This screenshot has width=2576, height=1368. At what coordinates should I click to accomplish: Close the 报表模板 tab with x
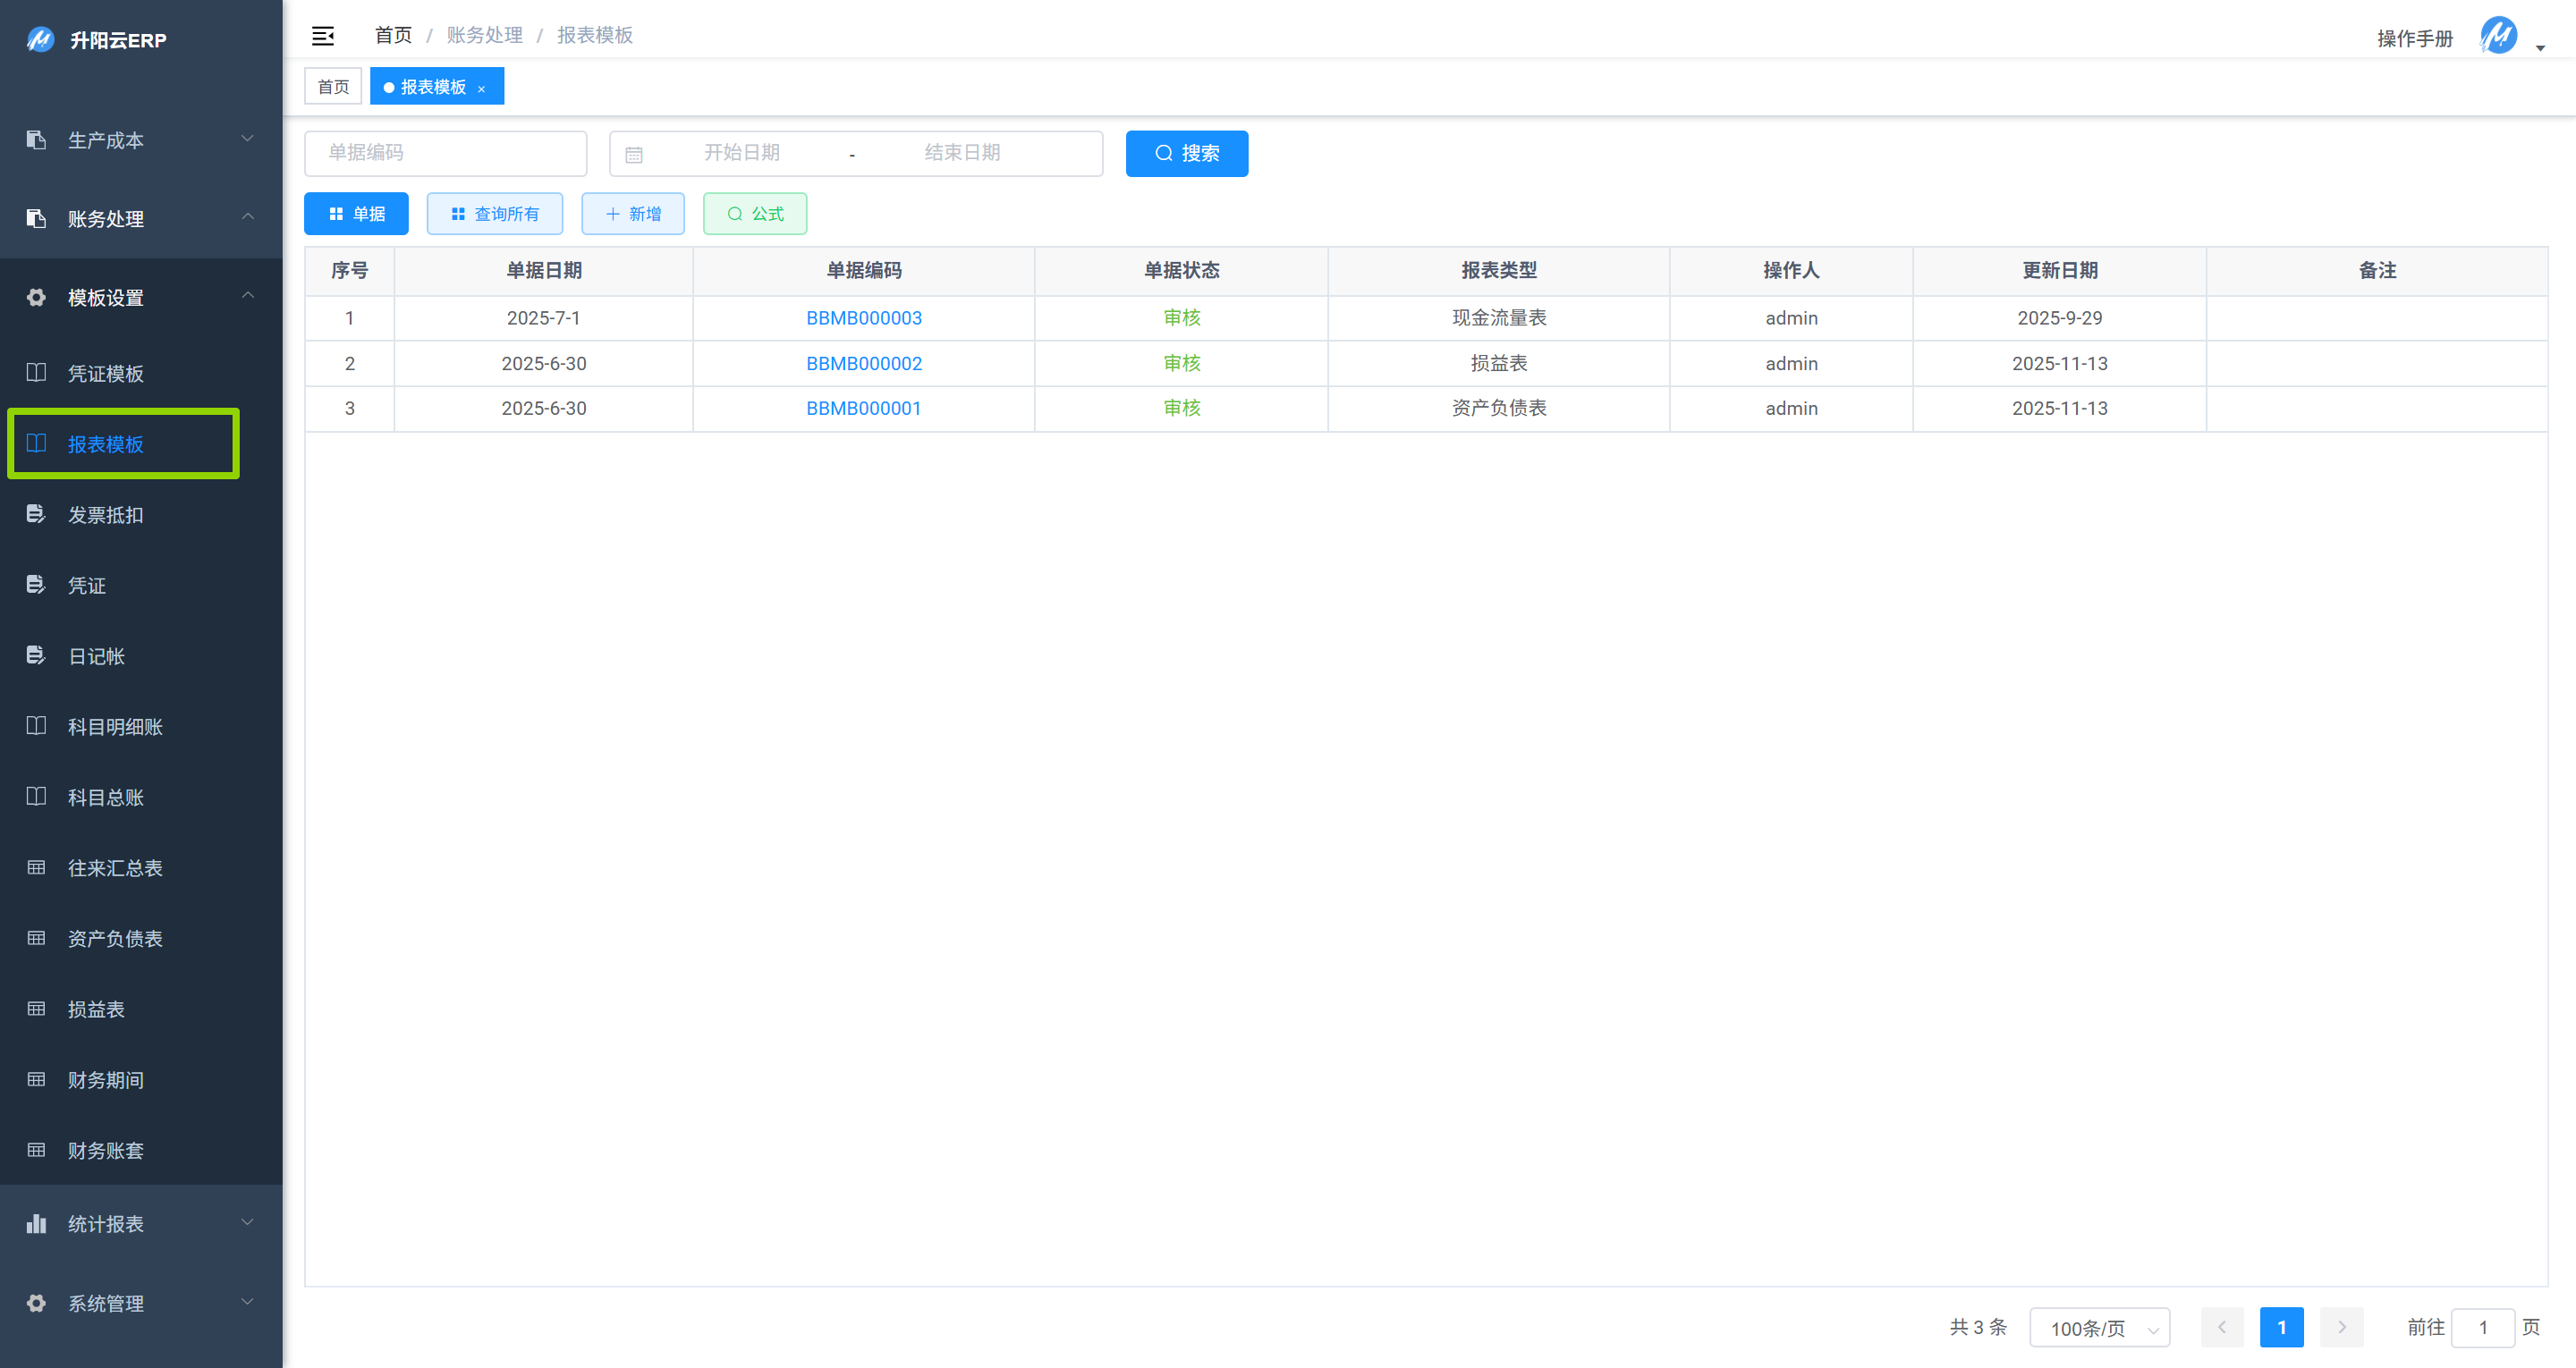(x=482, y=88)
